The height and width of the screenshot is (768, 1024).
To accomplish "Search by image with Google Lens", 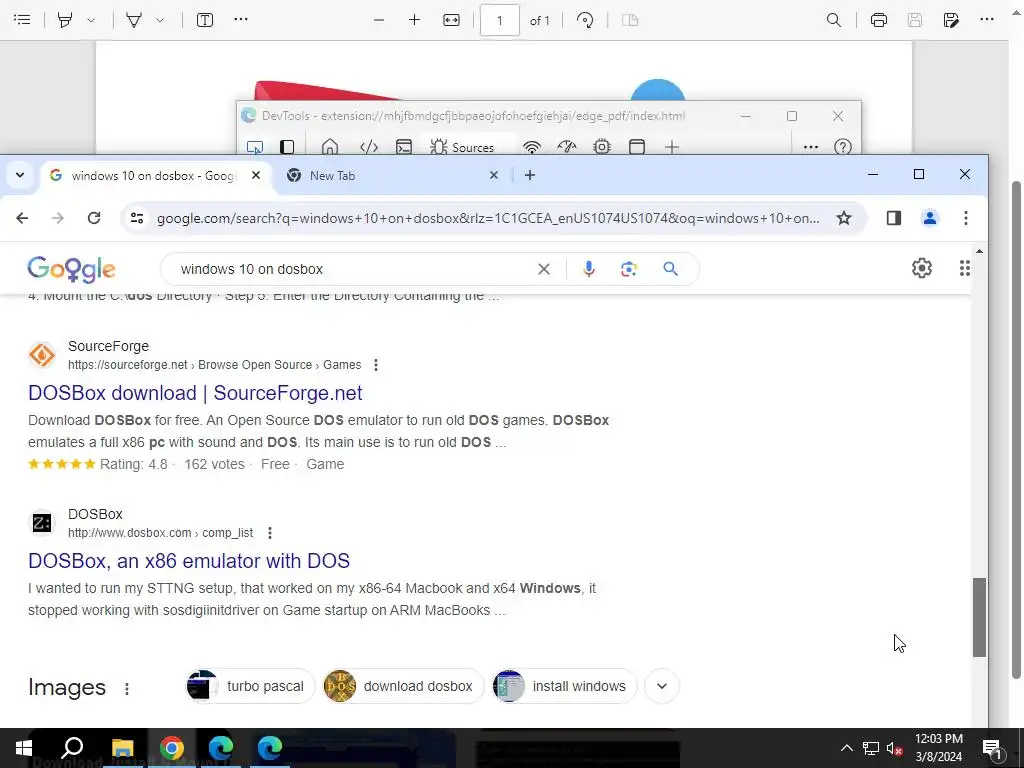I will click(628, 269).
